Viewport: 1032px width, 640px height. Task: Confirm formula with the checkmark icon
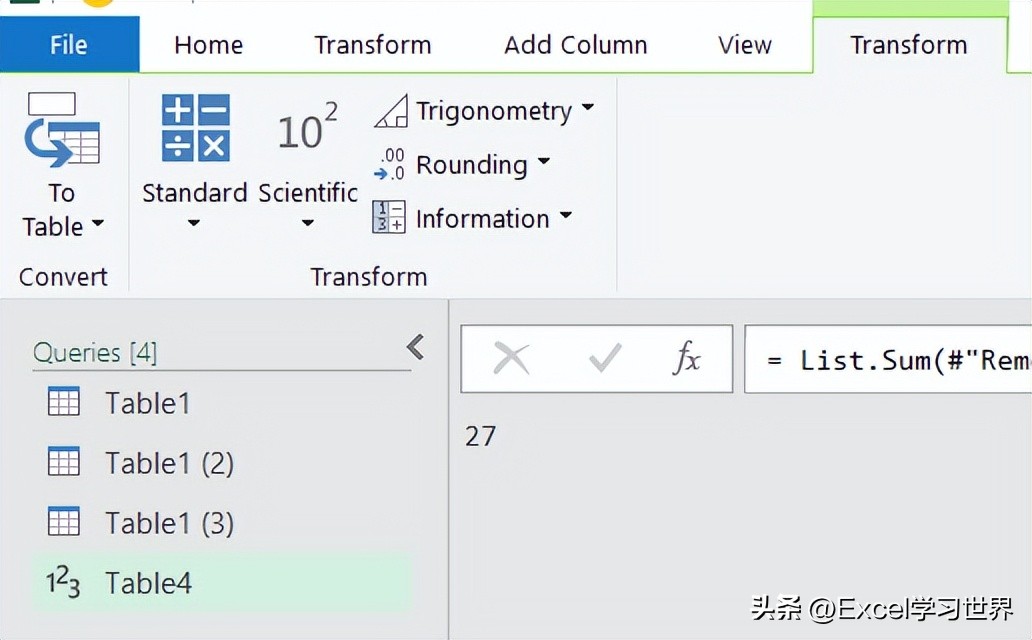[x=604, y=358]
